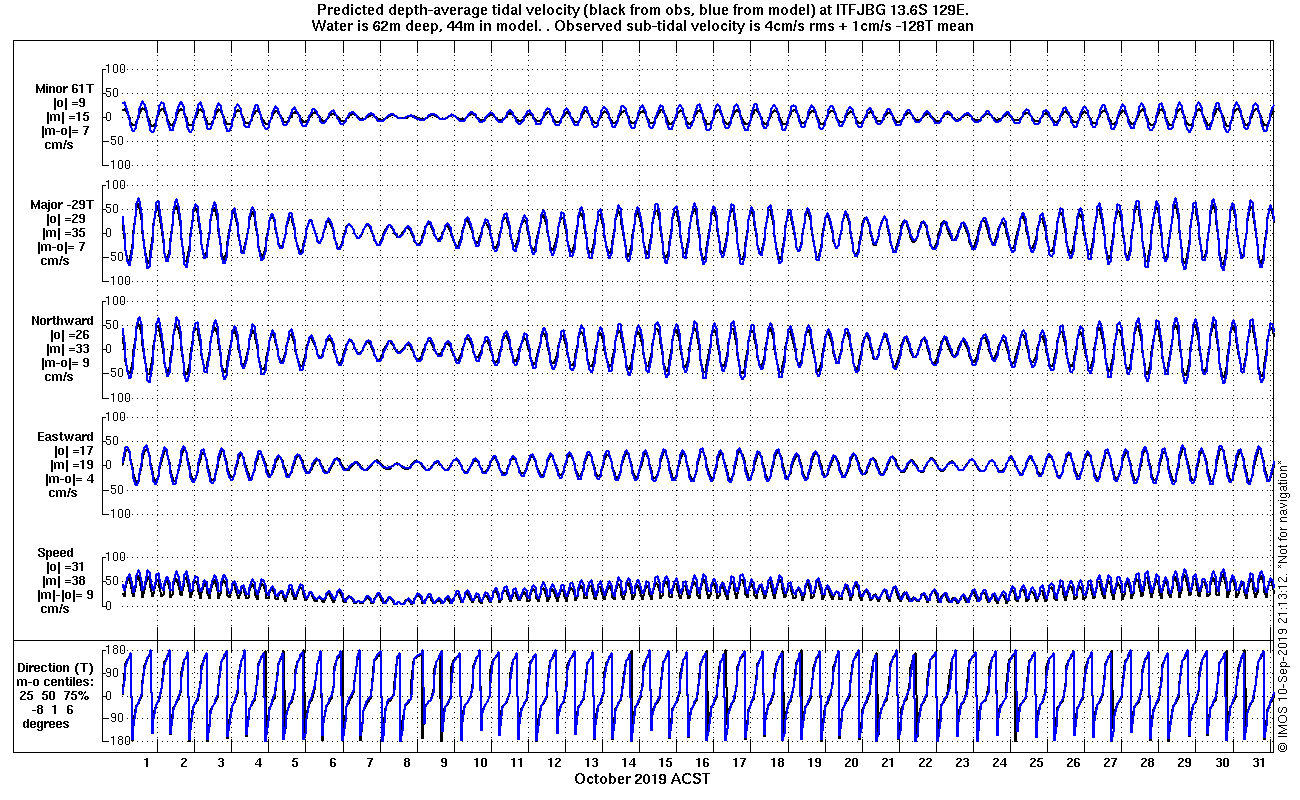The image size is (1300, 800).
Task: Click the day '20' label on the date axis
Action: 851,762
